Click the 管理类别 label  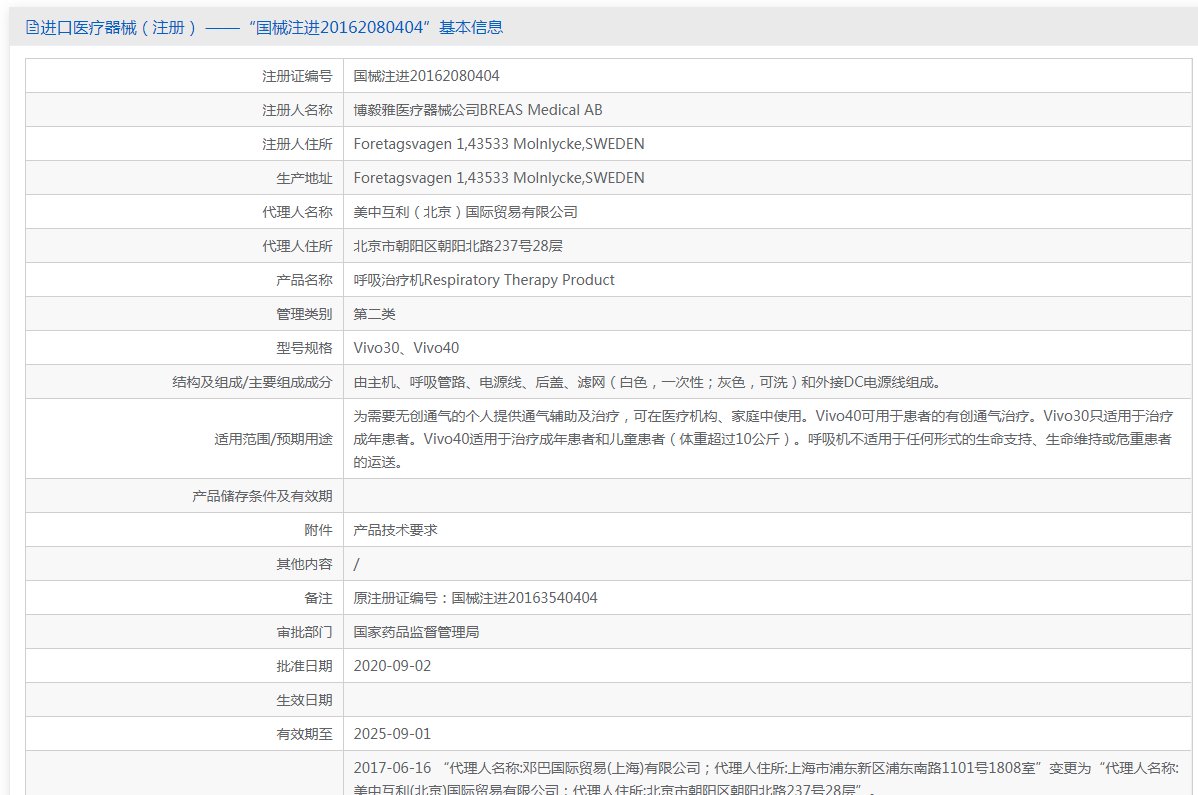(x=304, y=314)
